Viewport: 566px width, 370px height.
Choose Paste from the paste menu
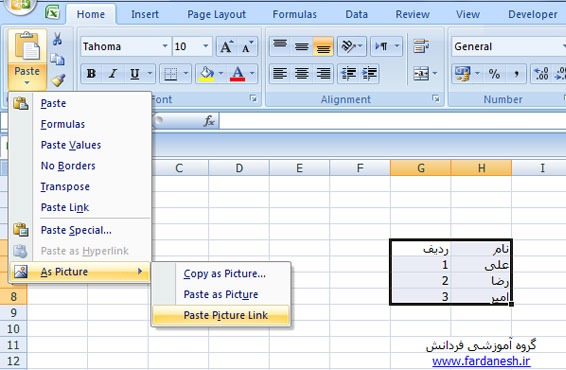pyautogui.click(x=80, y=103)
